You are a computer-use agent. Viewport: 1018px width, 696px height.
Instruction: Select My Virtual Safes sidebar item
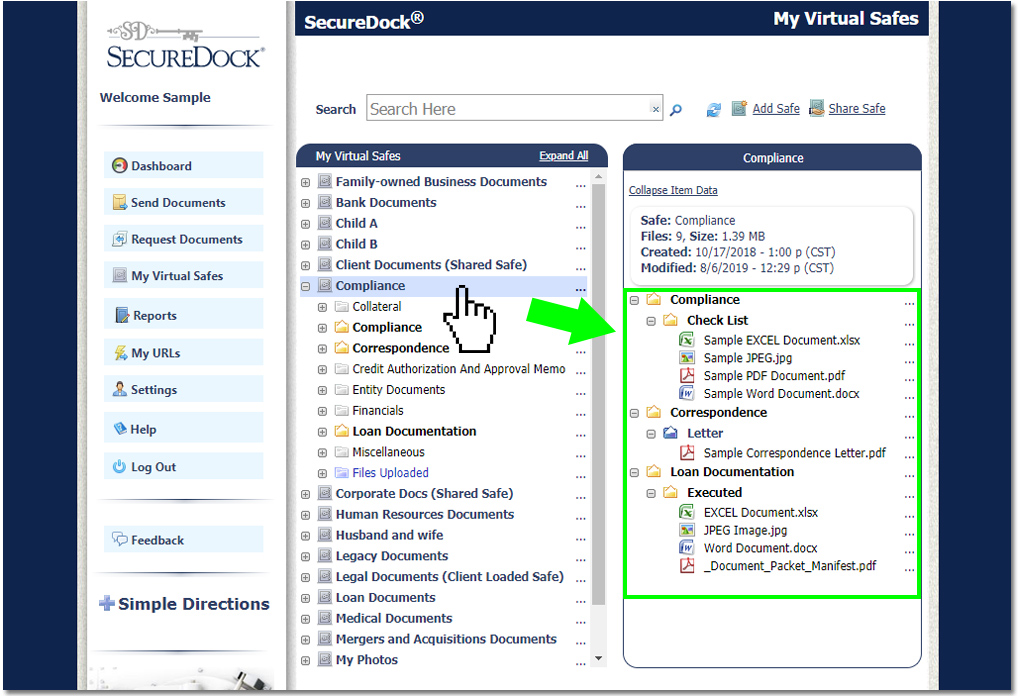coord(184,275)
